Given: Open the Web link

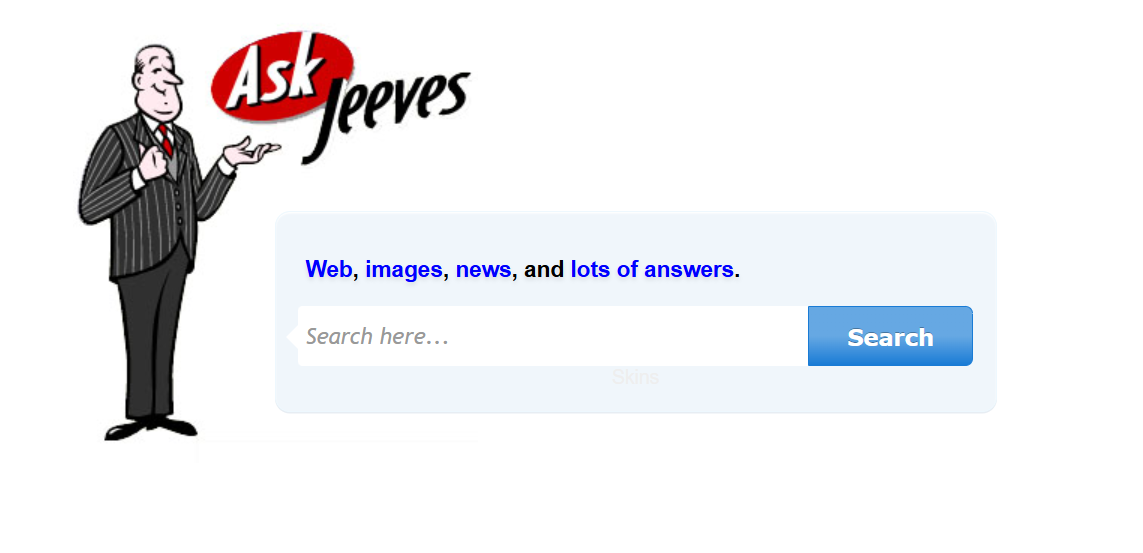Looking at the screenshot, I should (329, 270).
